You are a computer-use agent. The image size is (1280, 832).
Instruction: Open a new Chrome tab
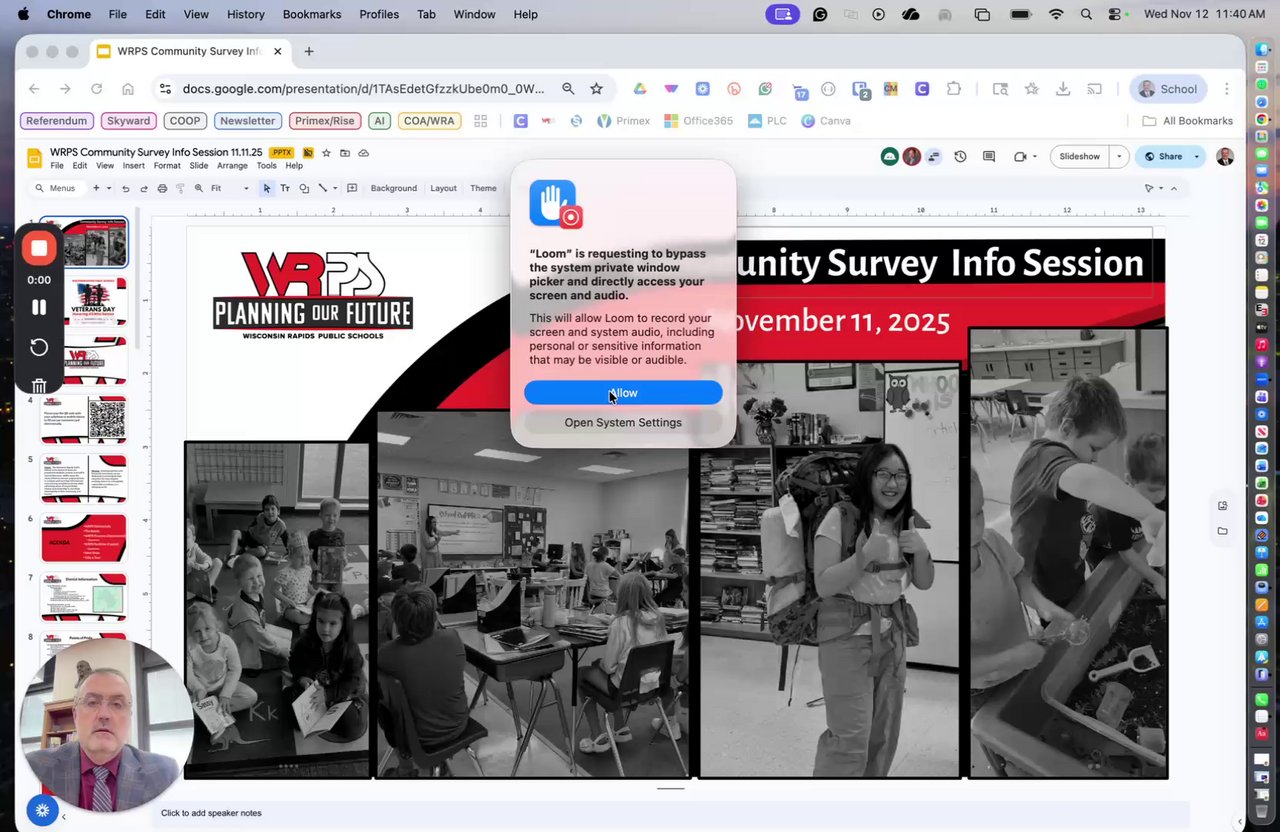[x=309, y=51]
